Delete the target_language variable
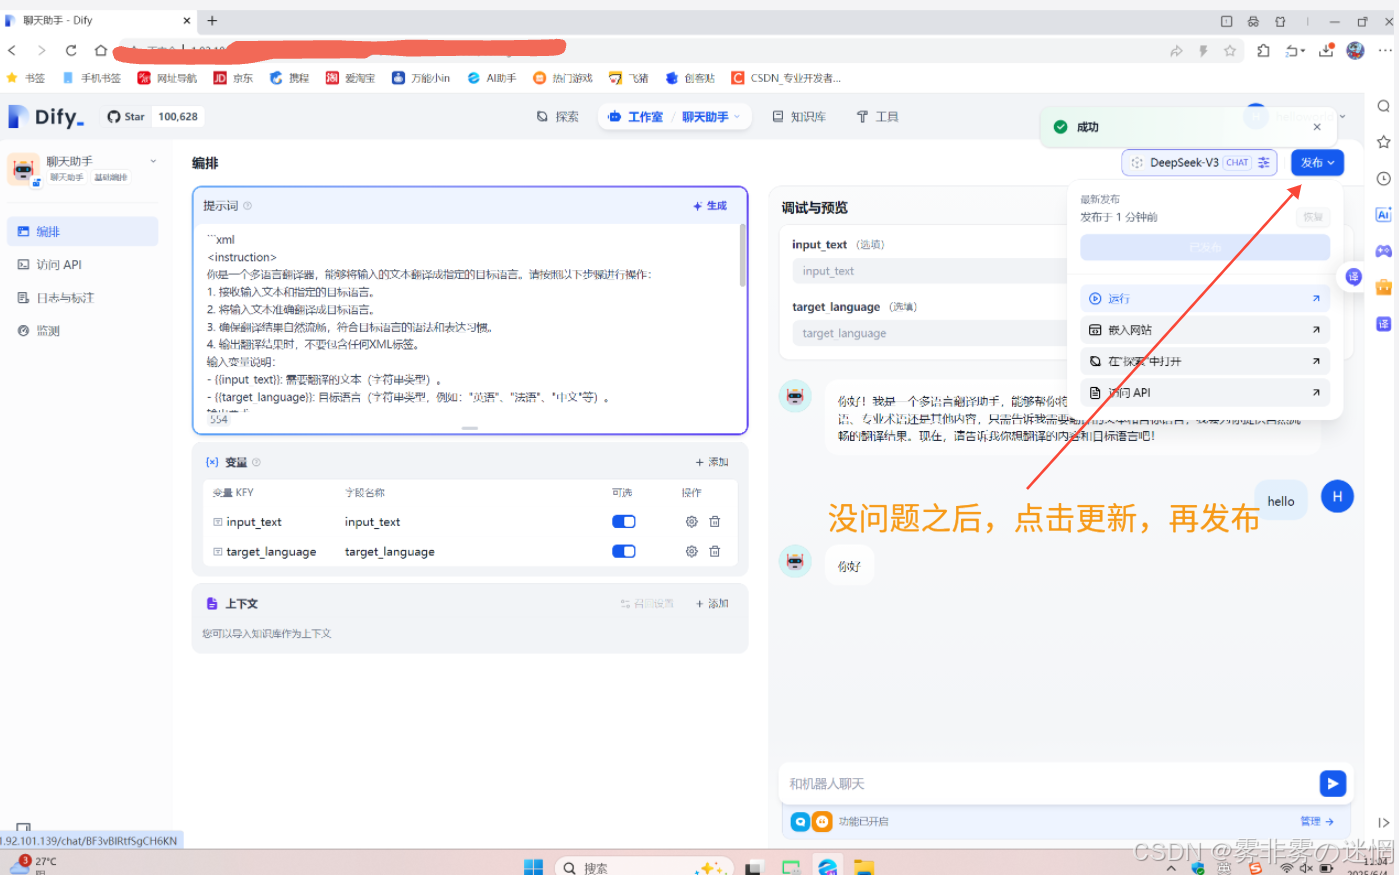 [714, 551]
